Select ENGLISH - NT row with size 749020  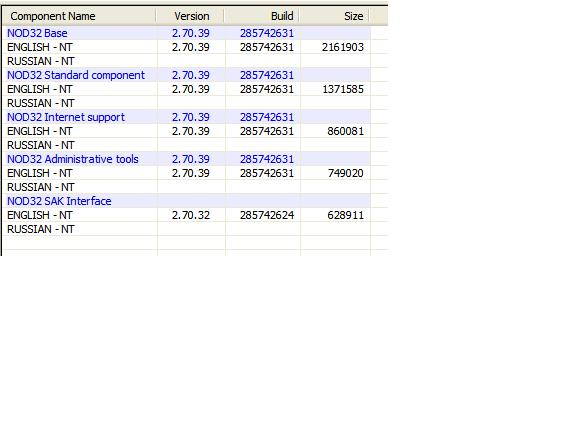coord(187,173)
